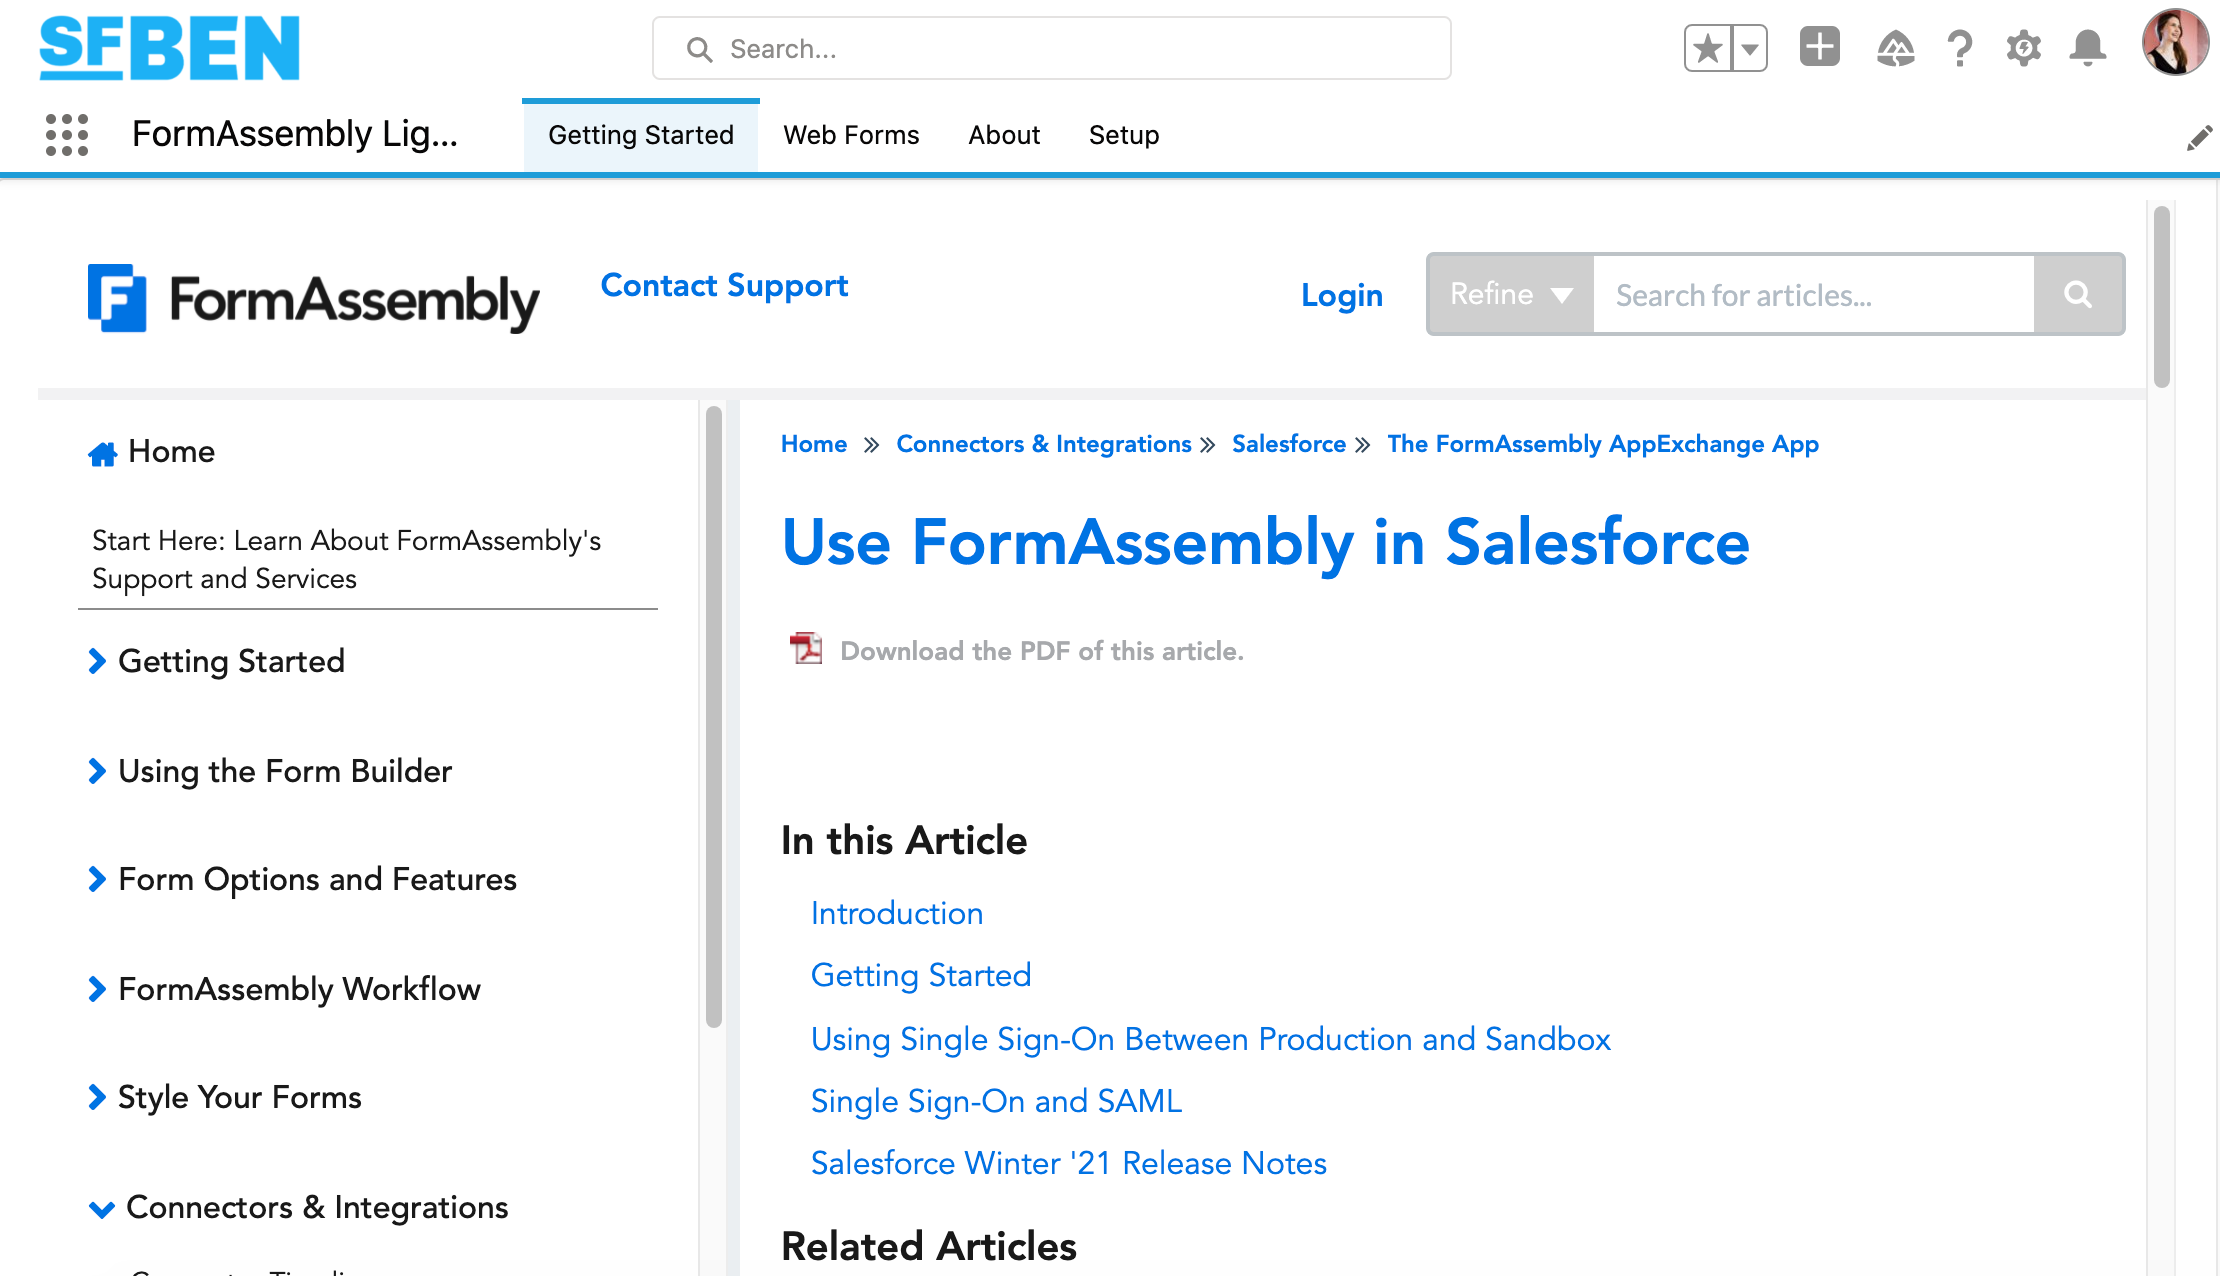2220x1276 pixels.
Task: Click the Use FormAssembly in Salesforce title
Action: pos(1266,543)
